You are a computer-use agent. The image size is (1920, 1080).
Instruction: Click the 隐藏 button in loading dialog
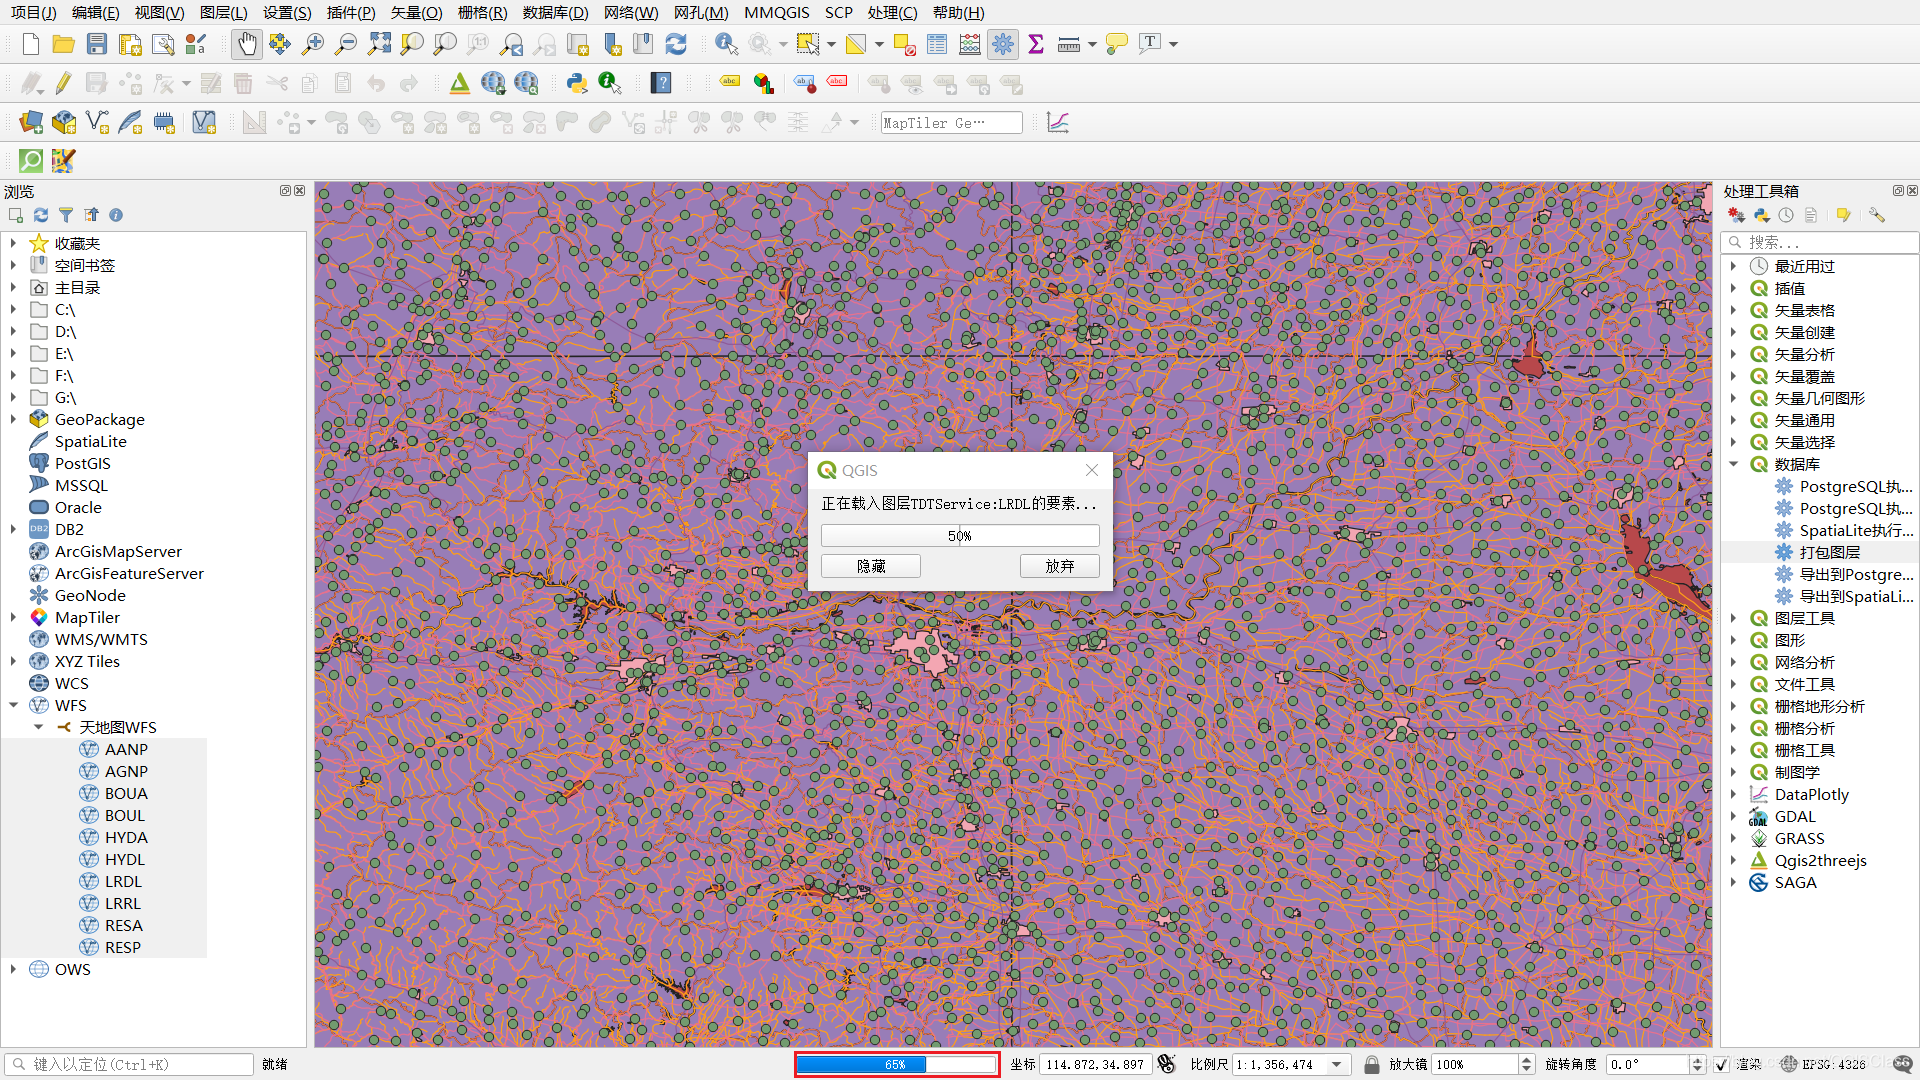pyautogui.click(x=871, y=566)
